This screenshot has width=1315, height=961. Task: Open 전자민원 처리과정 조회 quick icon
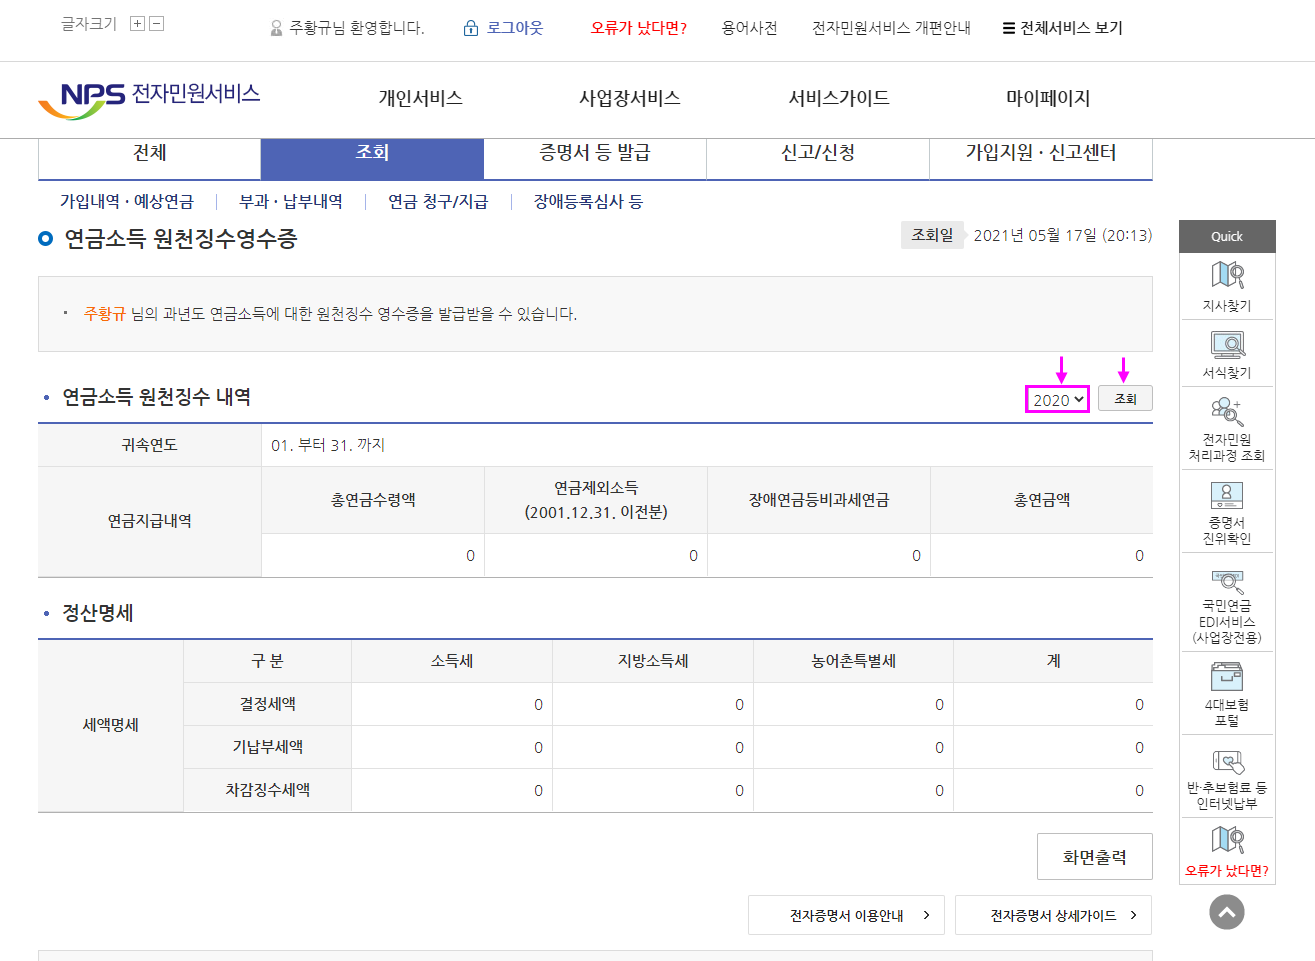[x=1227, y=412]
